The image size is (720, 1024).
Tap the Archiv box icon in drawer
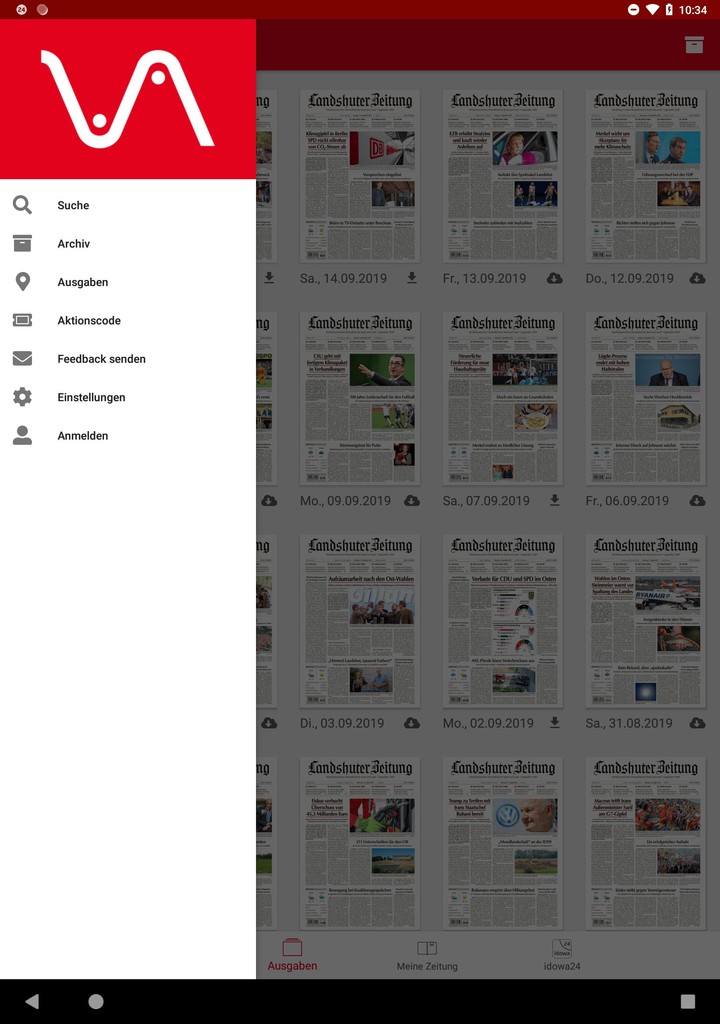[x=22, y=244]
